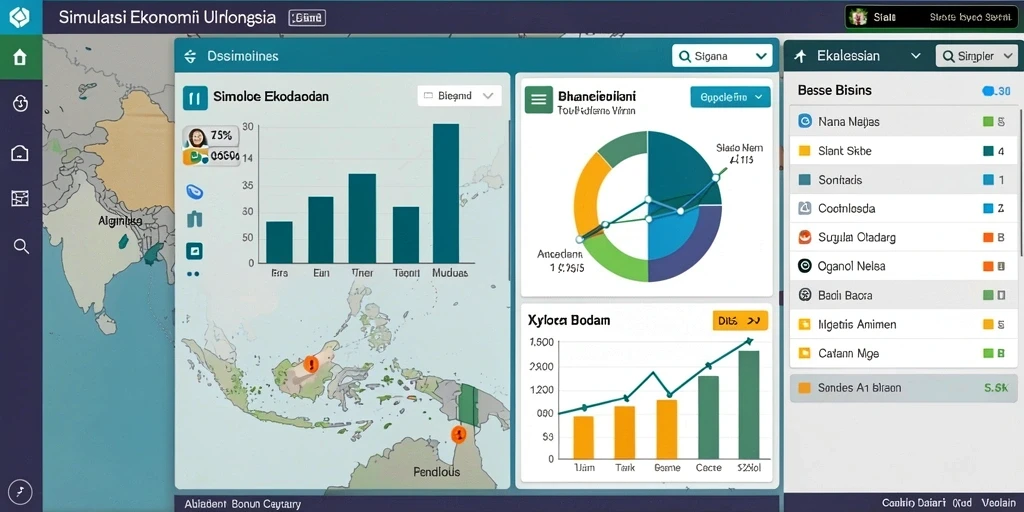Toggle the green box on Nana Nejas row
Screen dimensions: 1024x512
[x=988, y=121]
